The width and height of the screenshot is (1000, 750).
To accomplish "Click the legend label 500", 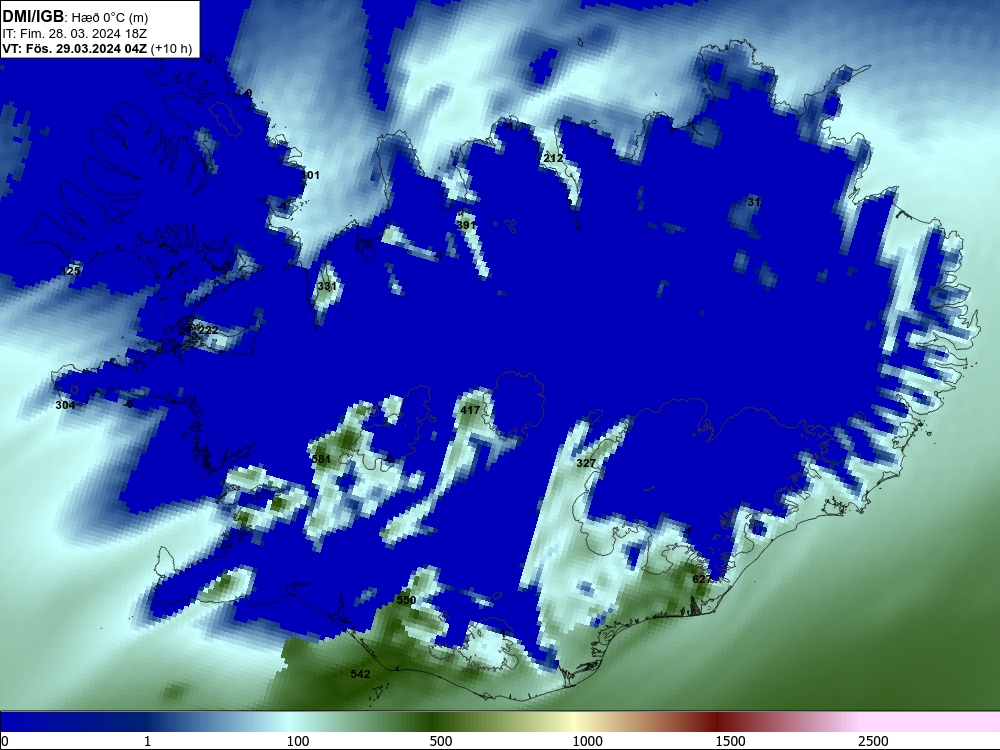I will [x=441, y=741].
